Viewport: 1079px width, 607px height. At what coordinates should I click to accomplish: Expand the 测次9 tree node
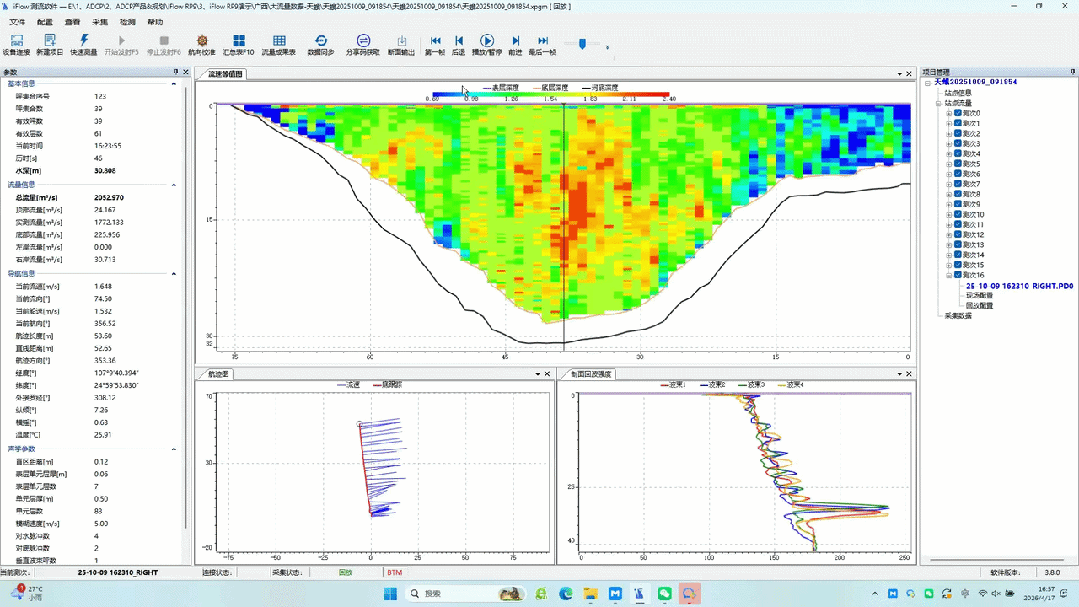[x=949, y=204]
